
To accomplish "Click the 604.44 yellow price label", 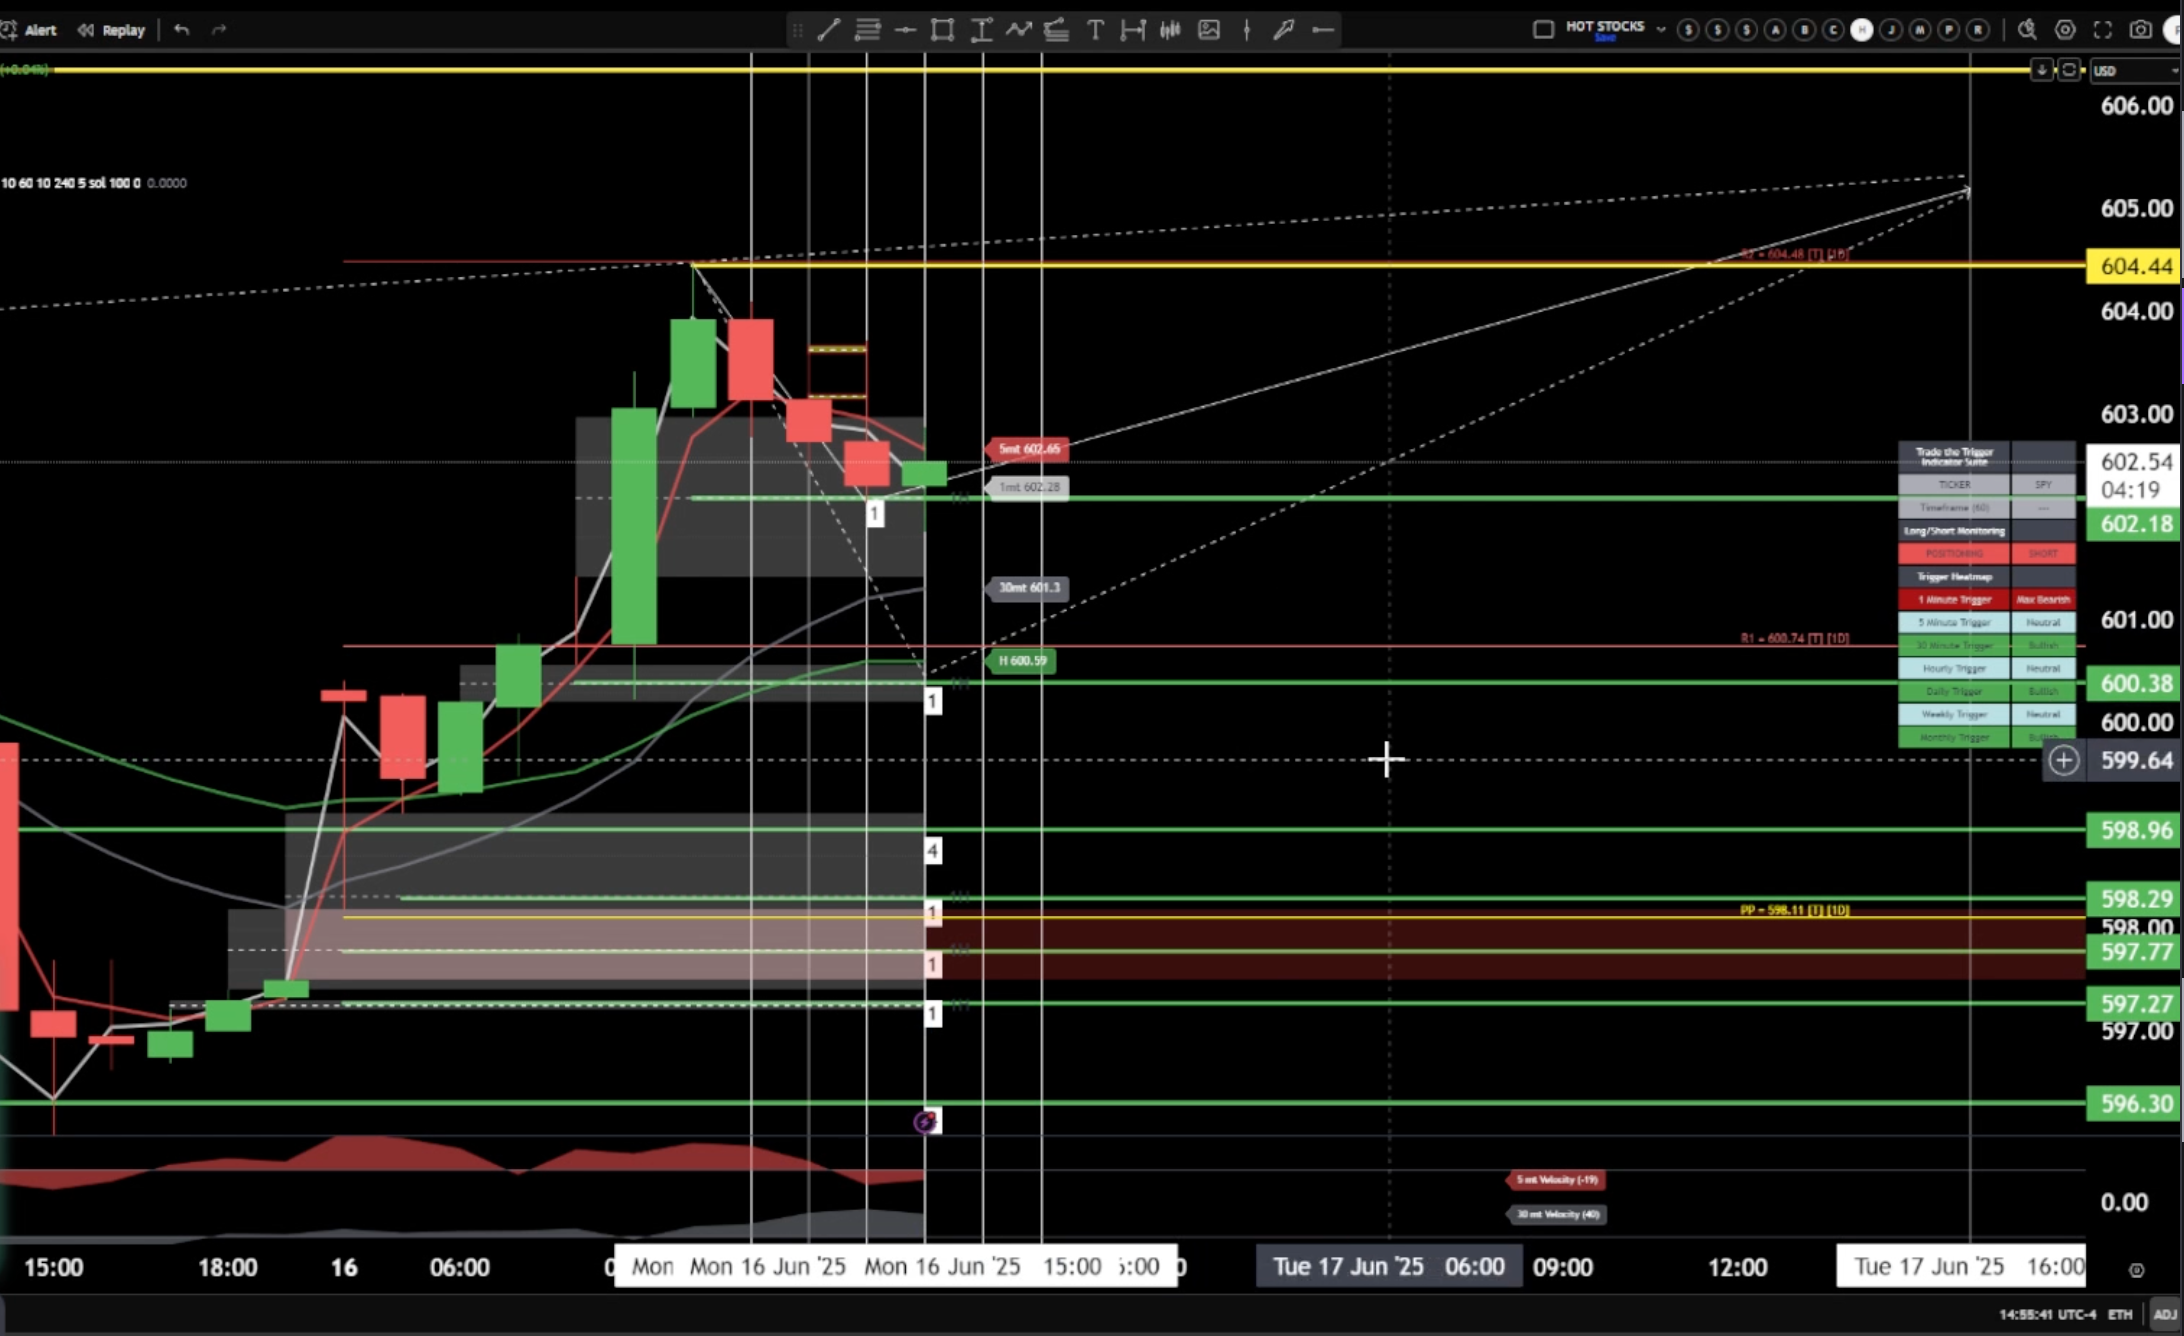I will (x=2134, y=266).
